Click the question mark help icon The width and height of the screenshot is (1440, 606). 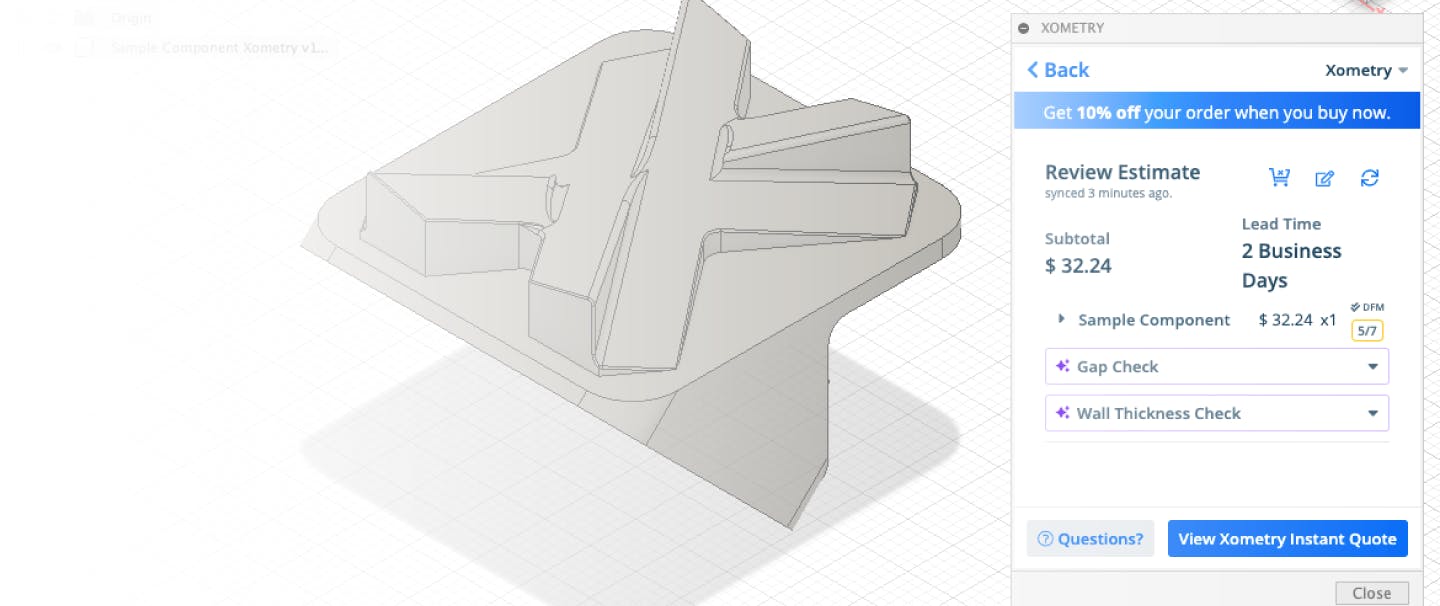pos(1045,539)
